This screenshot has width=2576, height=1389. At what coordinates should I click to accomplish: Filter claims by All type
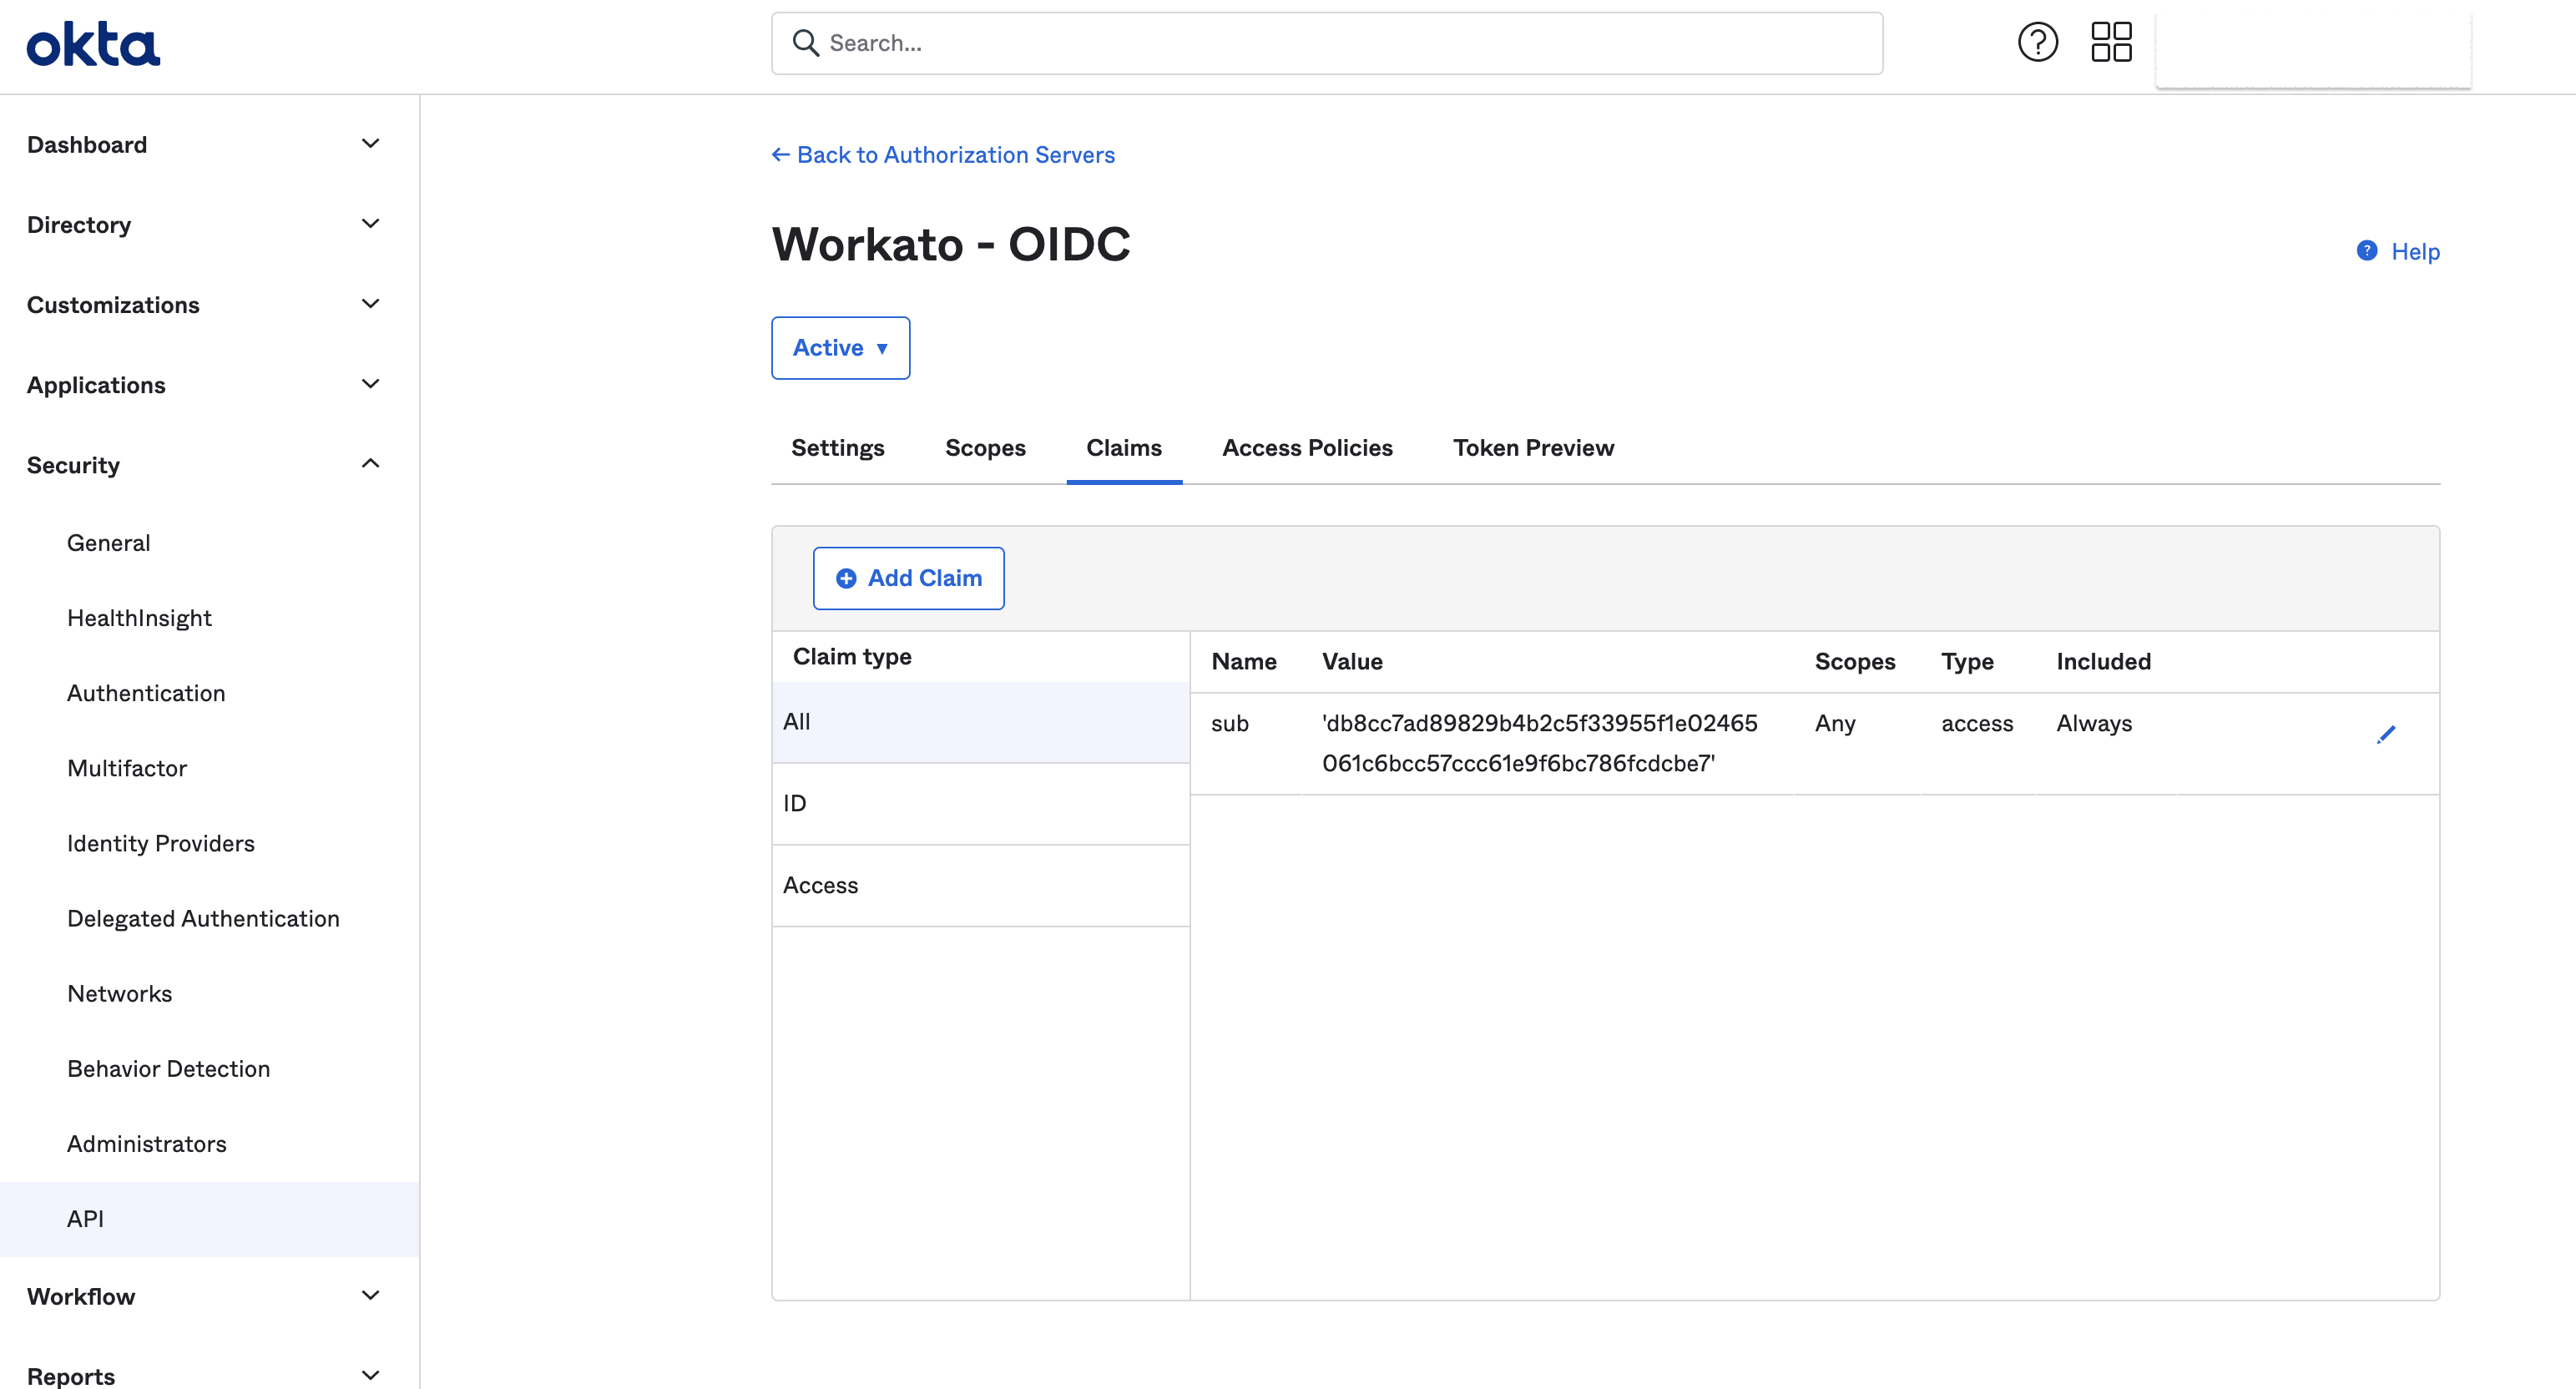pos(980,722)
